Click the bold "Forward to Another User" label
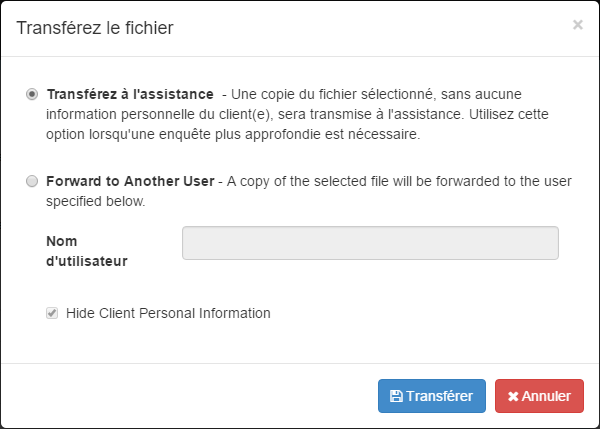 (130, 181)
